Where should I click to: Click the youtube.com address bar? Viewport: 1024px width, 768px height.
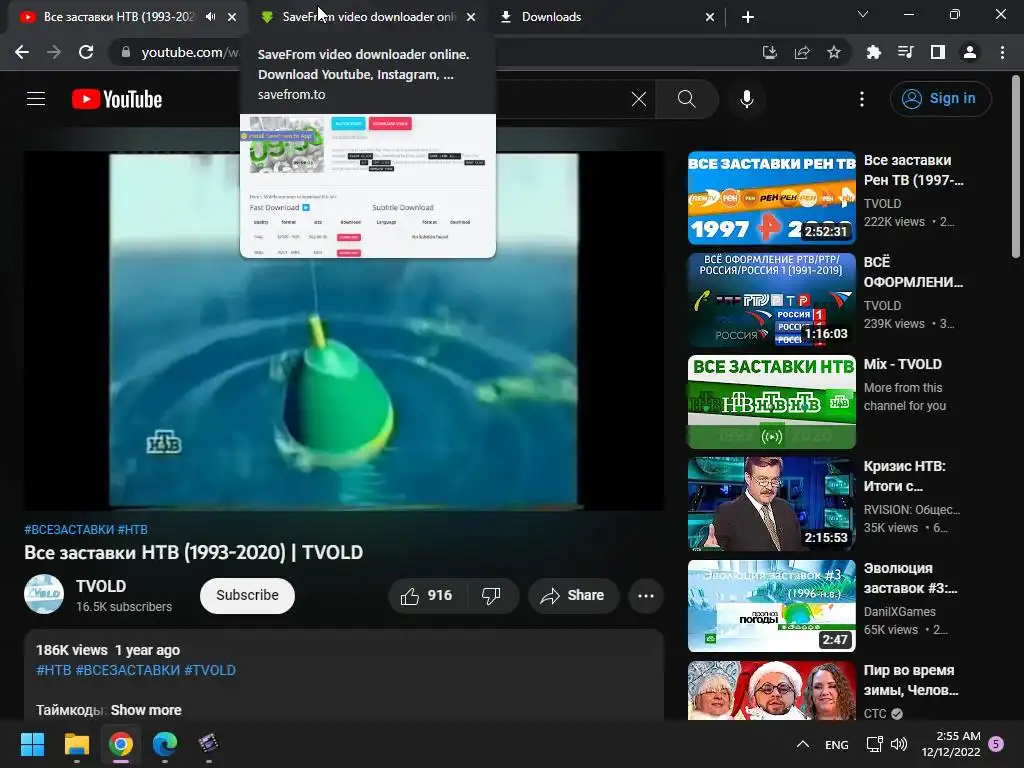(x=190, y=52)
